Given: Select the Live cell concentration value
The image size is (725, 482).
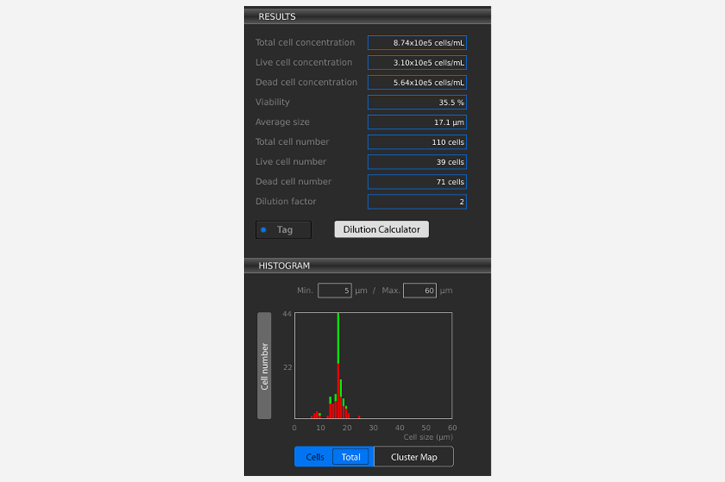Looking at the screenshot, I should tap(417, 62).
